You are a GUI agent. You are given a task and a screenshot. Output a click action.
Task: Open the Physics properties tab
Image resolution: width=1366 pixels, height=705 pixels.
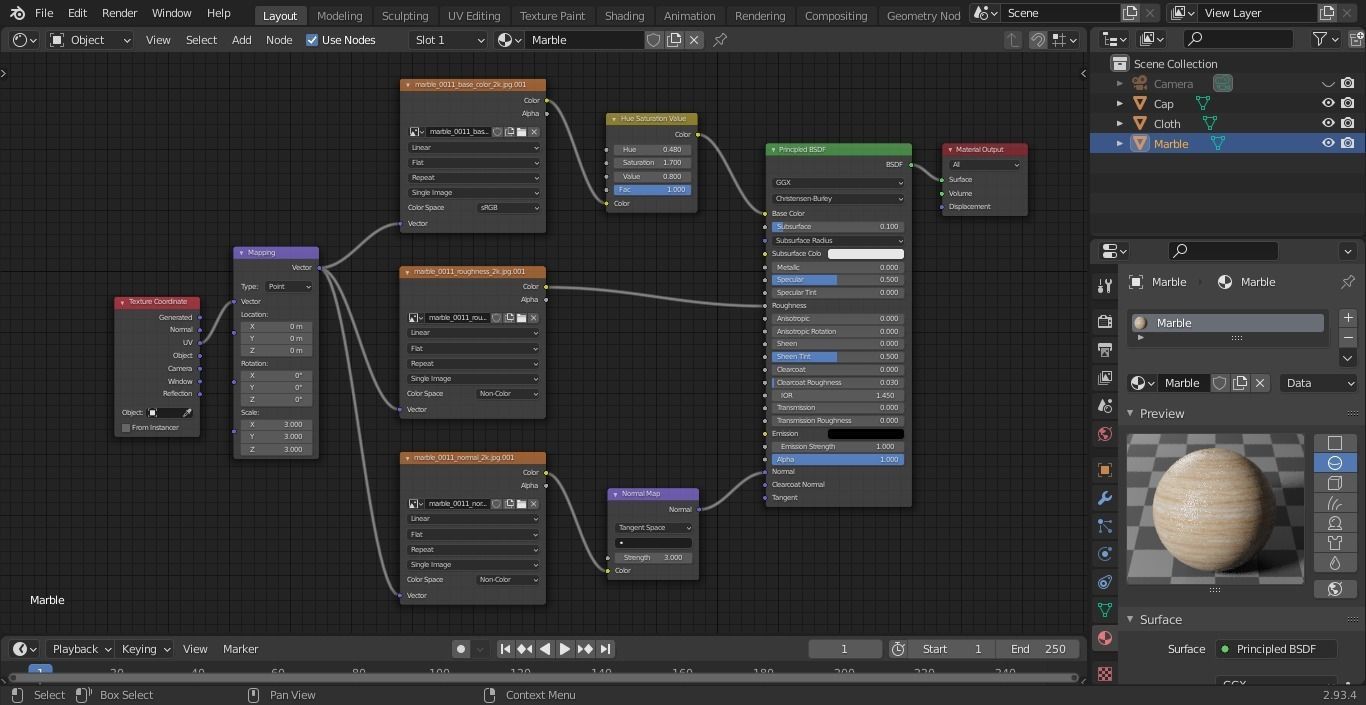[1105, 554]
